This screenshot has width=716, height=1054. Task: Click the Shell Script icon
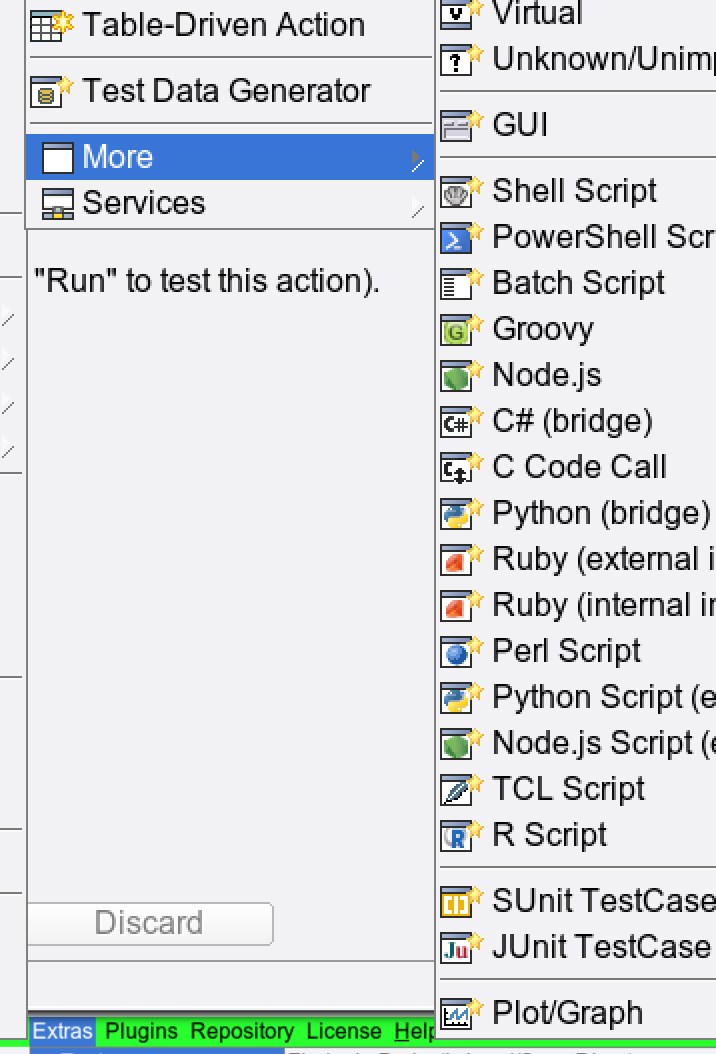click(x=458, y=191)
